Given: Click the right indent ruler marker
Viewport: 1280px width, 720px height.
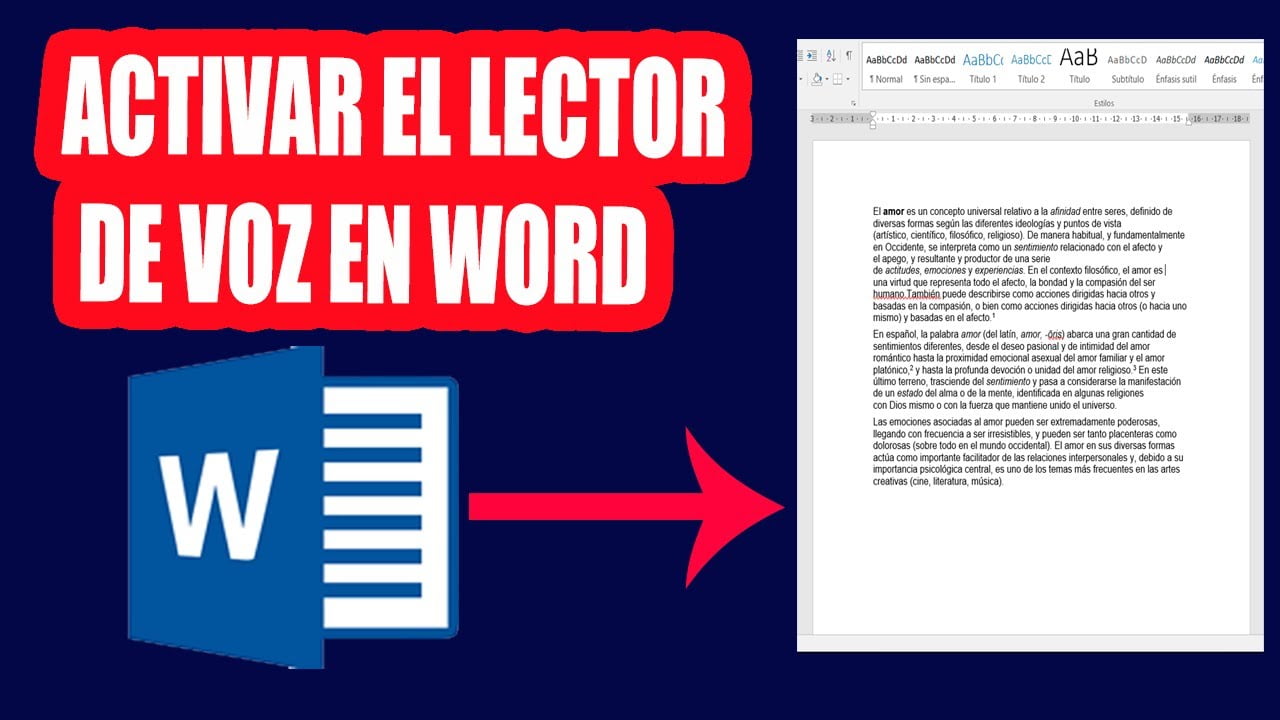Looking at the screenshot, I should click(x=1187, y=122).
